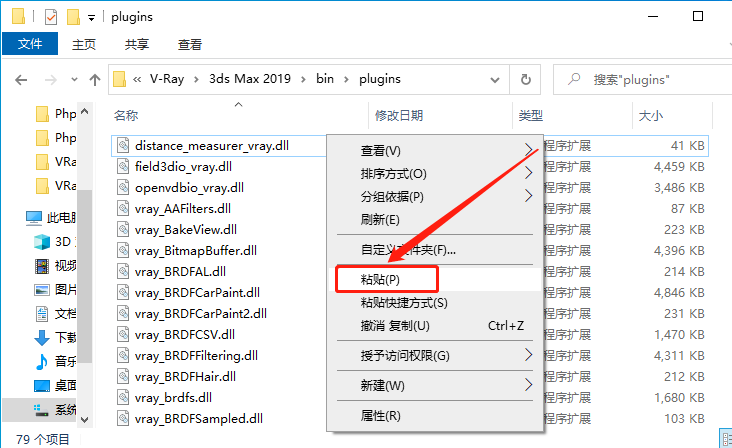Open the 文件 ribbon tab
This screenshot has width=732, height=448.
(x=30, y=44)
